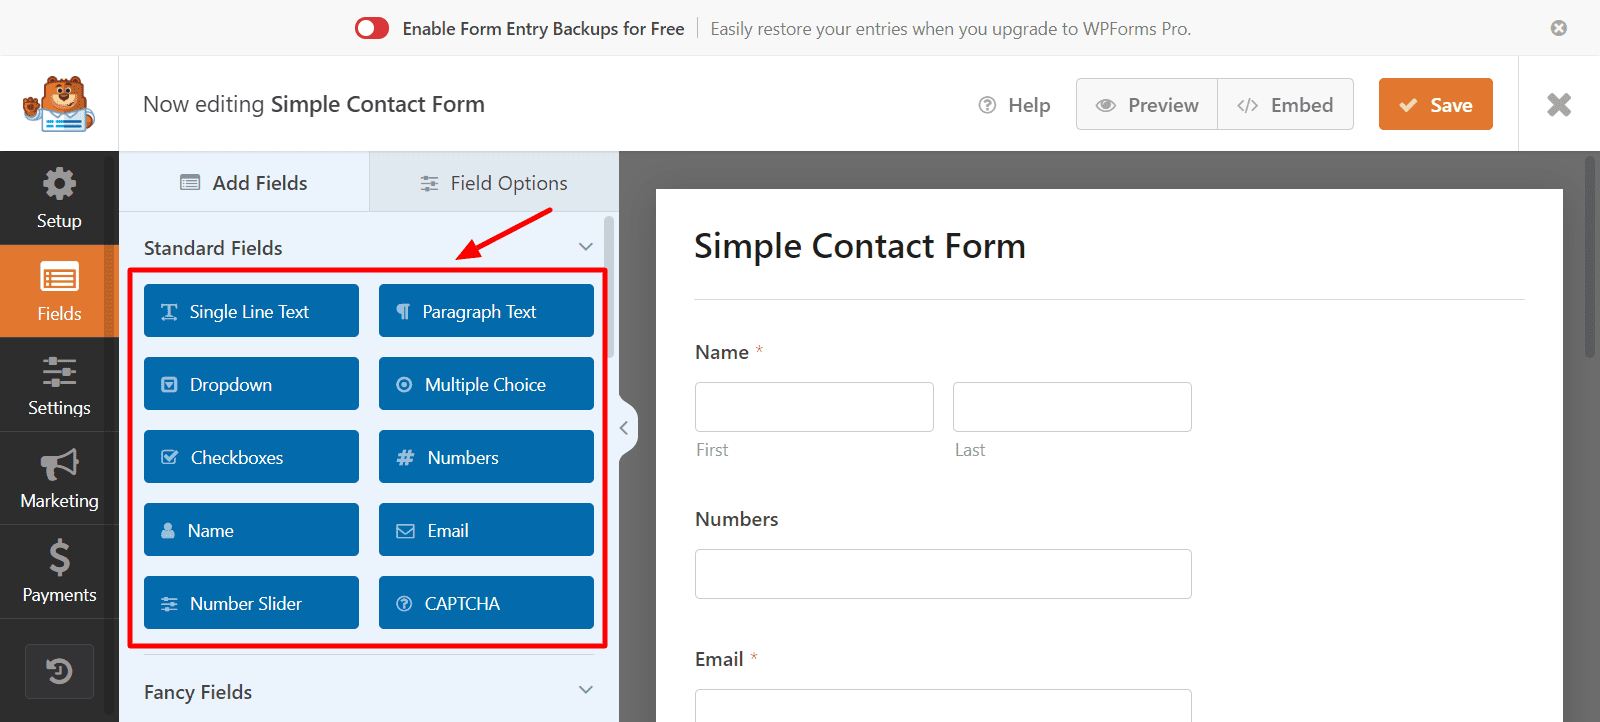Collapse the fields sidebar panel

point(624,428)
